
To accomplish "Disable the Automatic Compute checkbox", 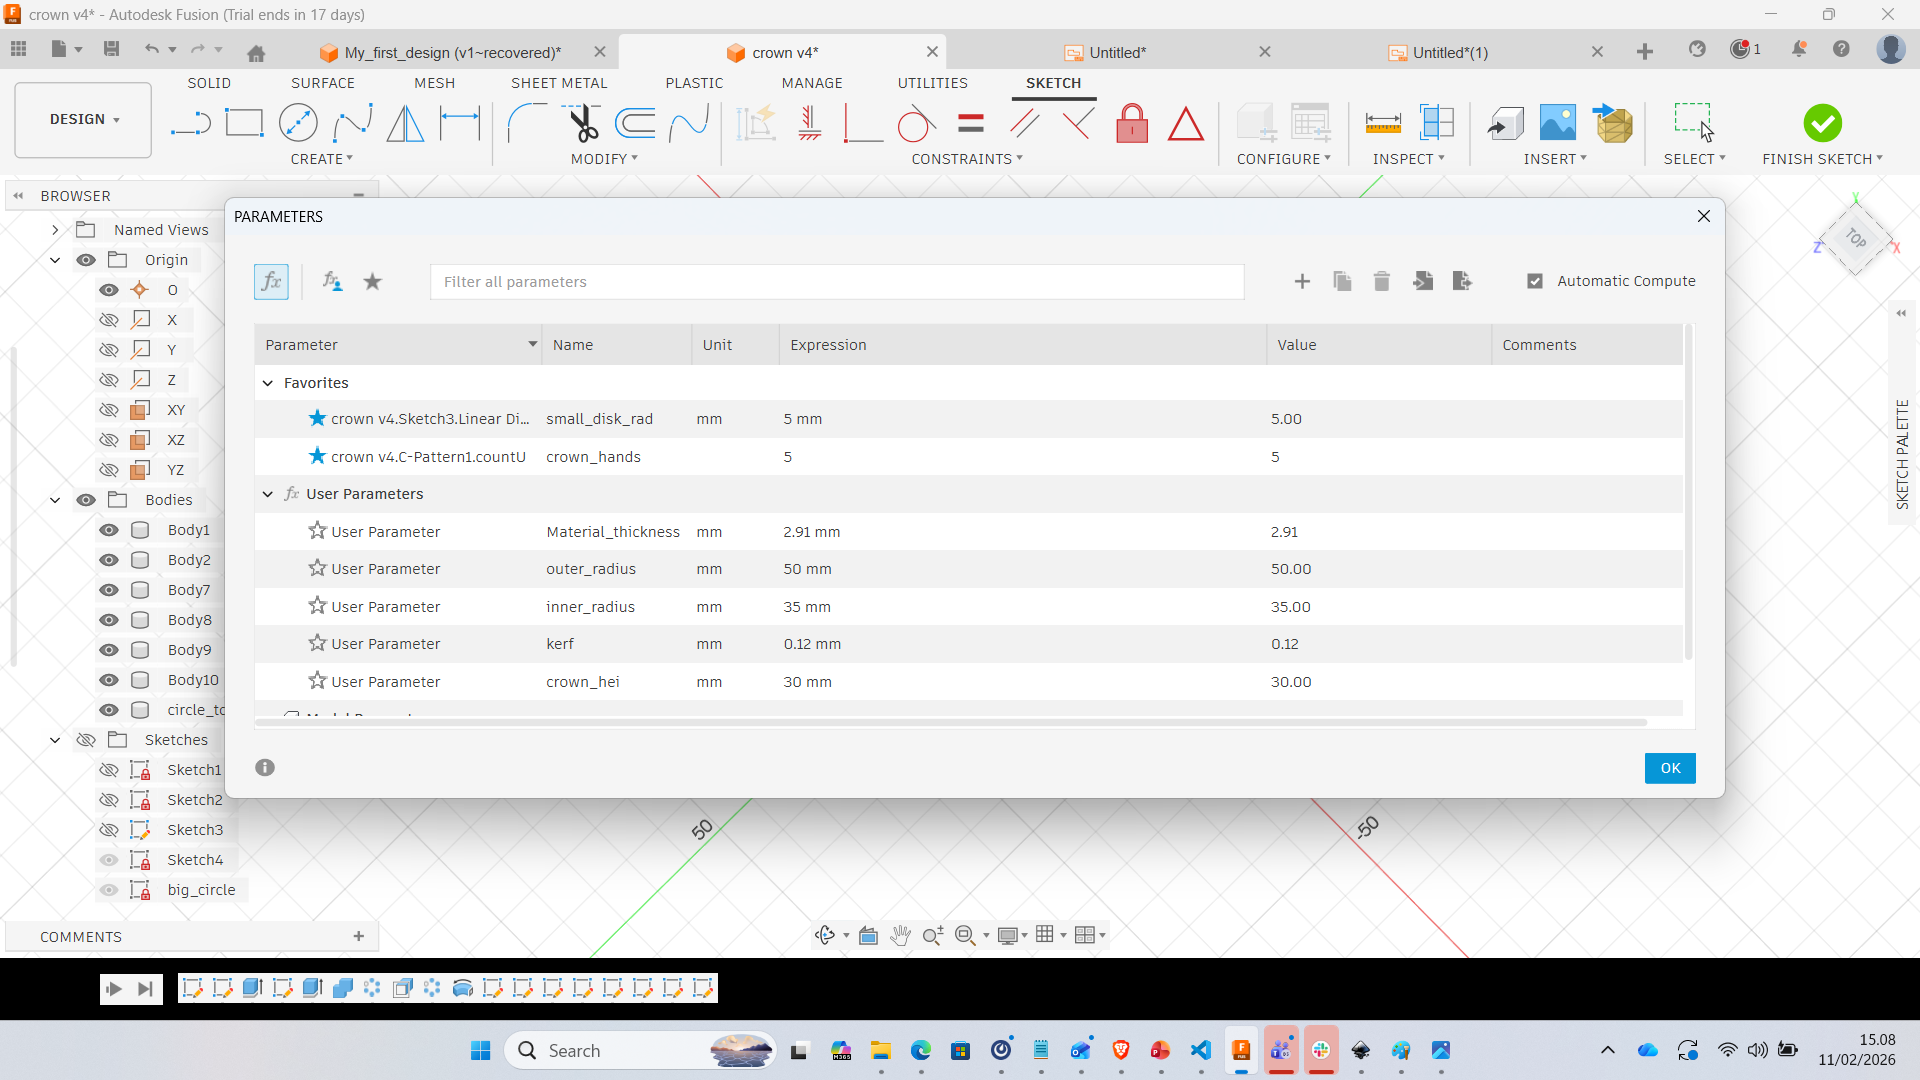I will [x=1535, y=281].
